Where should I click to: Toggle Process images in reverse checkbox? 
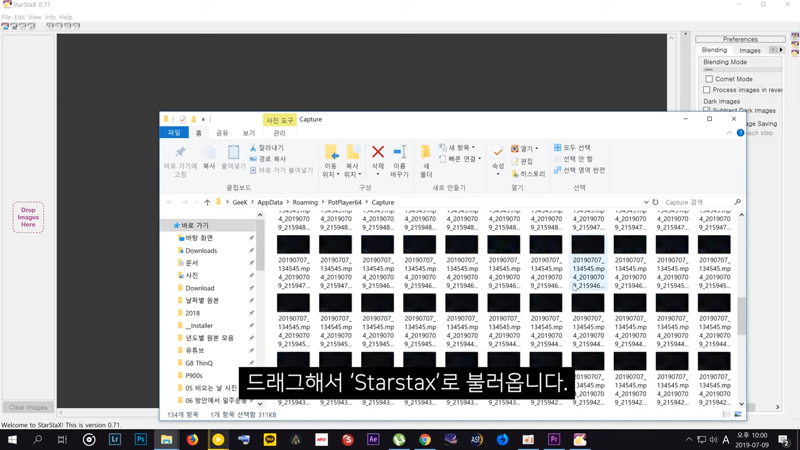(707, 90)
